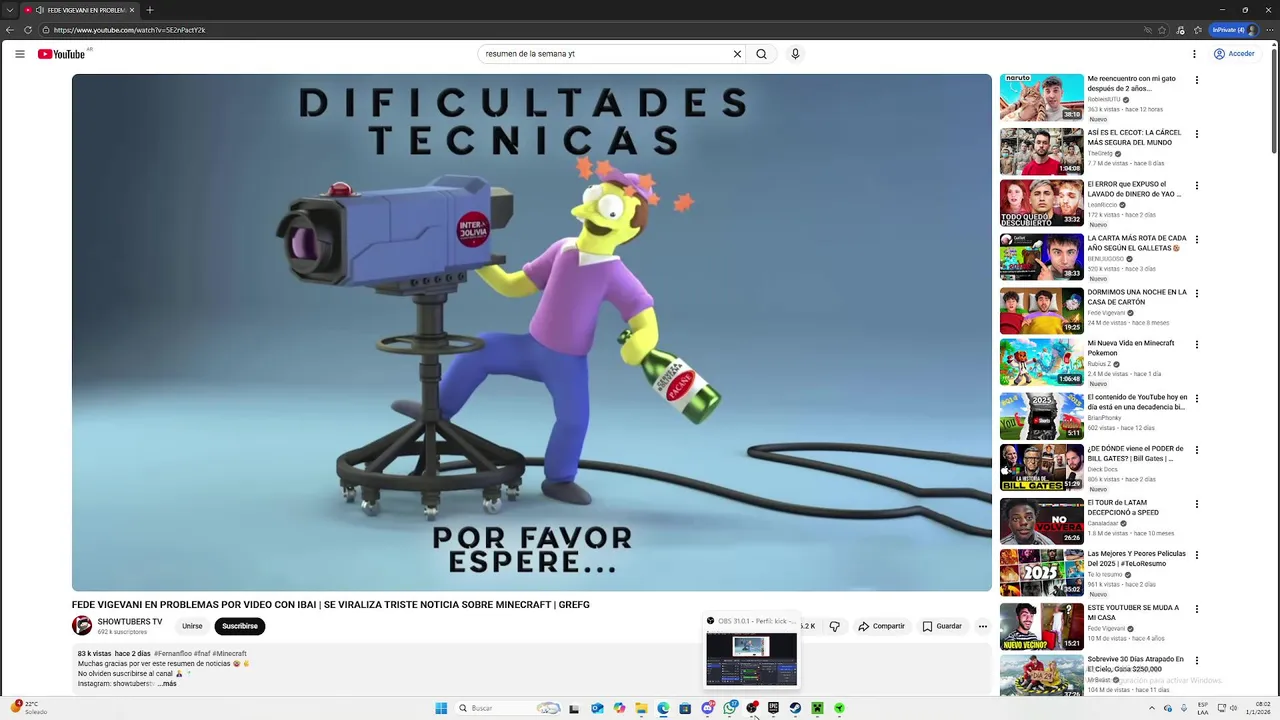Viewport: 1280px width, 720px height.
Task: Open SHOWTUBERS TV channel avatar
Action: (82, 626)
